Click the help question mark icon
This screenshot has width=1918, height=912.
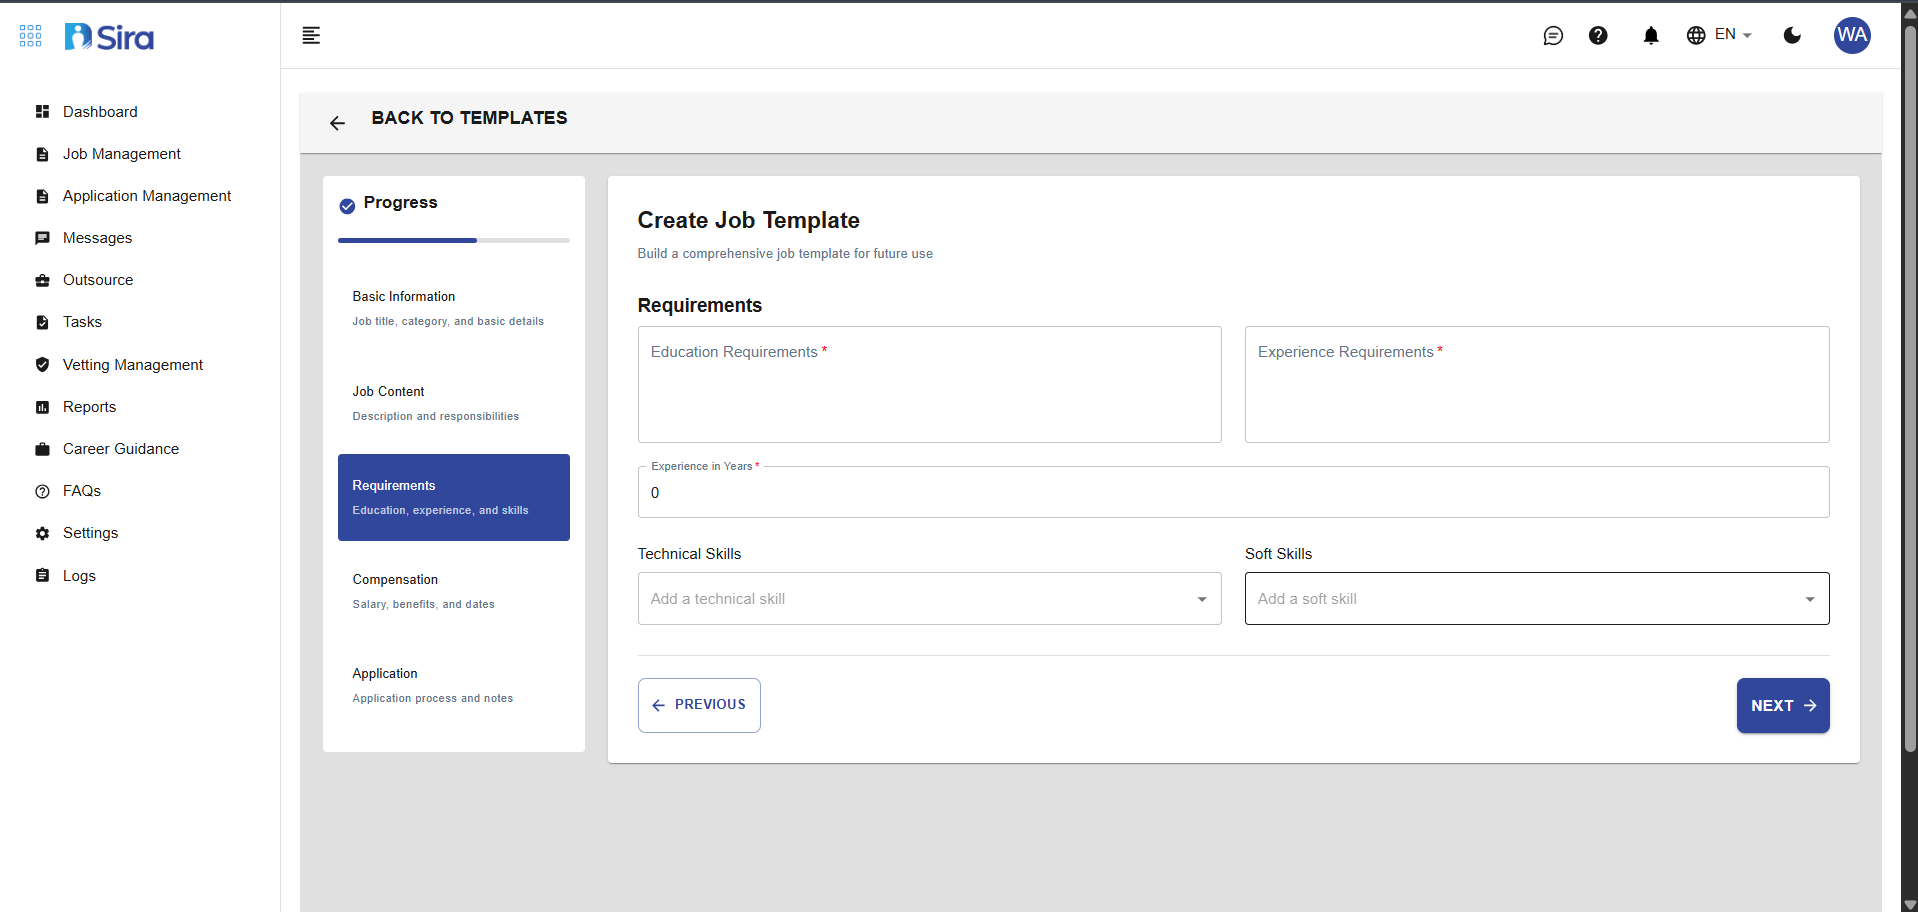click(1599, 36)
